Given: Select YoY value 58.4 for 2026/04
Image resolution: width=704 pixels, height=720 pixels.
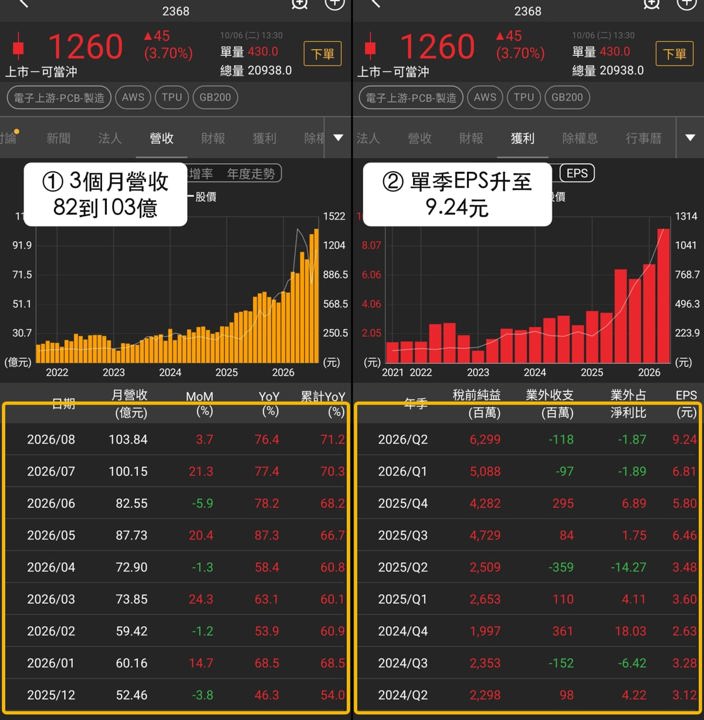Looking at the screenshot, I should click(x=267, y=567).
